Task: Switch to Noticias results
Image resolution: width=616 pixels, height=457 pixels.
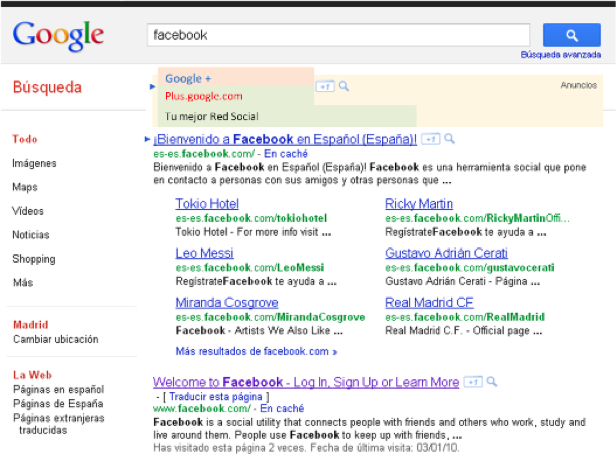Action: (x=31, y=235)
